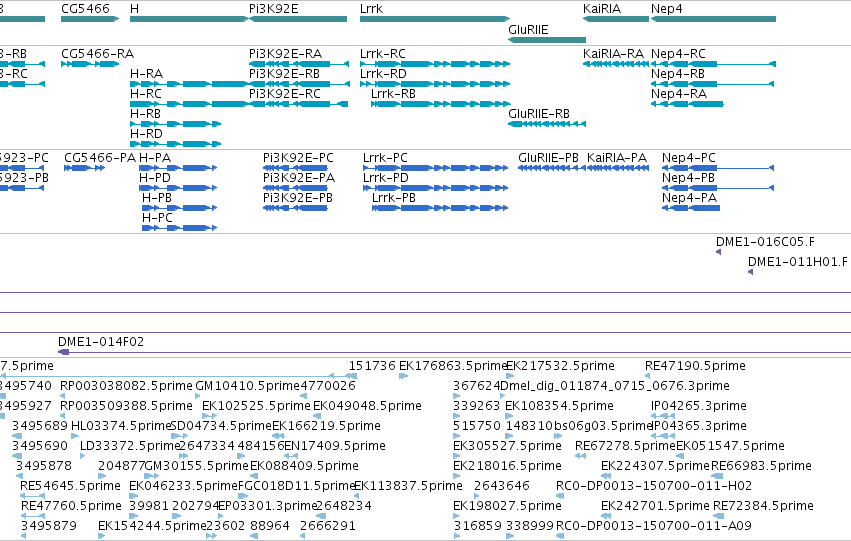Select the HL03374.5prime marker
851x541 pixels.
coord(75,436)
